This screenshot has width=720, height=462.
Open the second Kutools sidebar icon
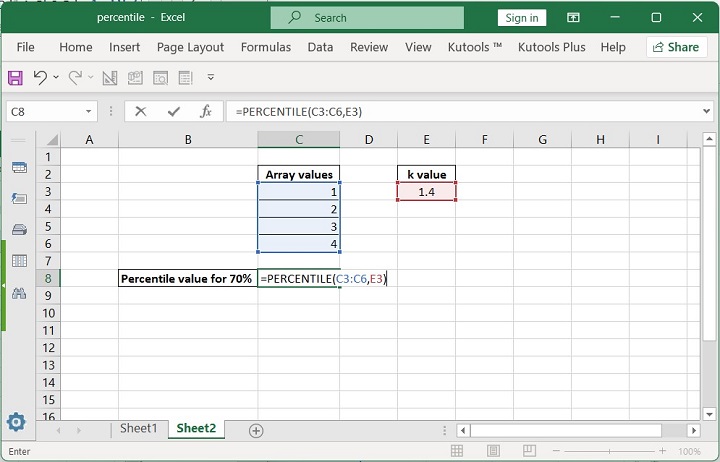point(19,198)
